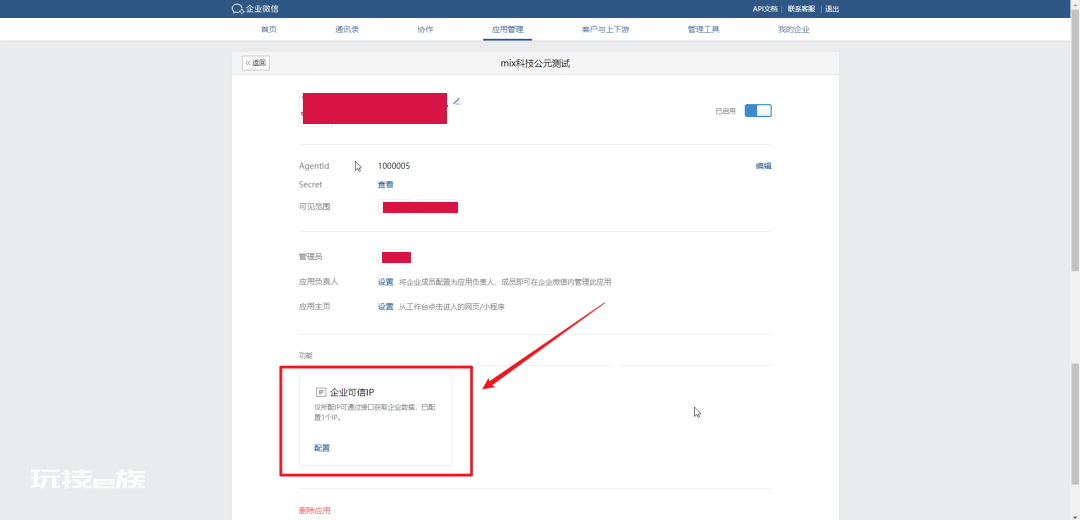The width and height of the screenshot is (1080, 520).
Task: Click 设置 for 应用负责人
Action: [x=386, y=282]
